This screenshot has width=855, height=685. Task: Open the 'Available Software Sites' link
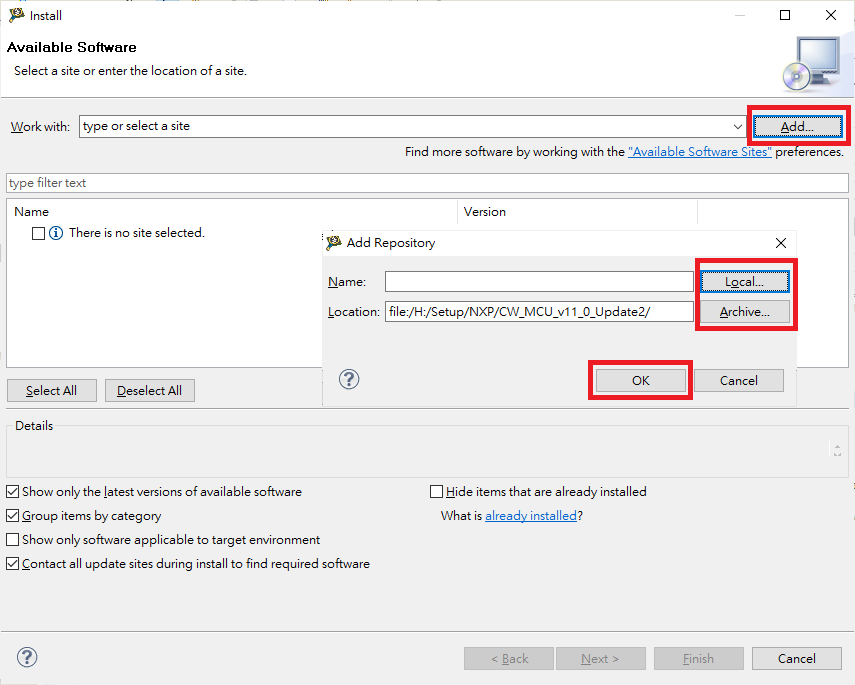(699, 152)
